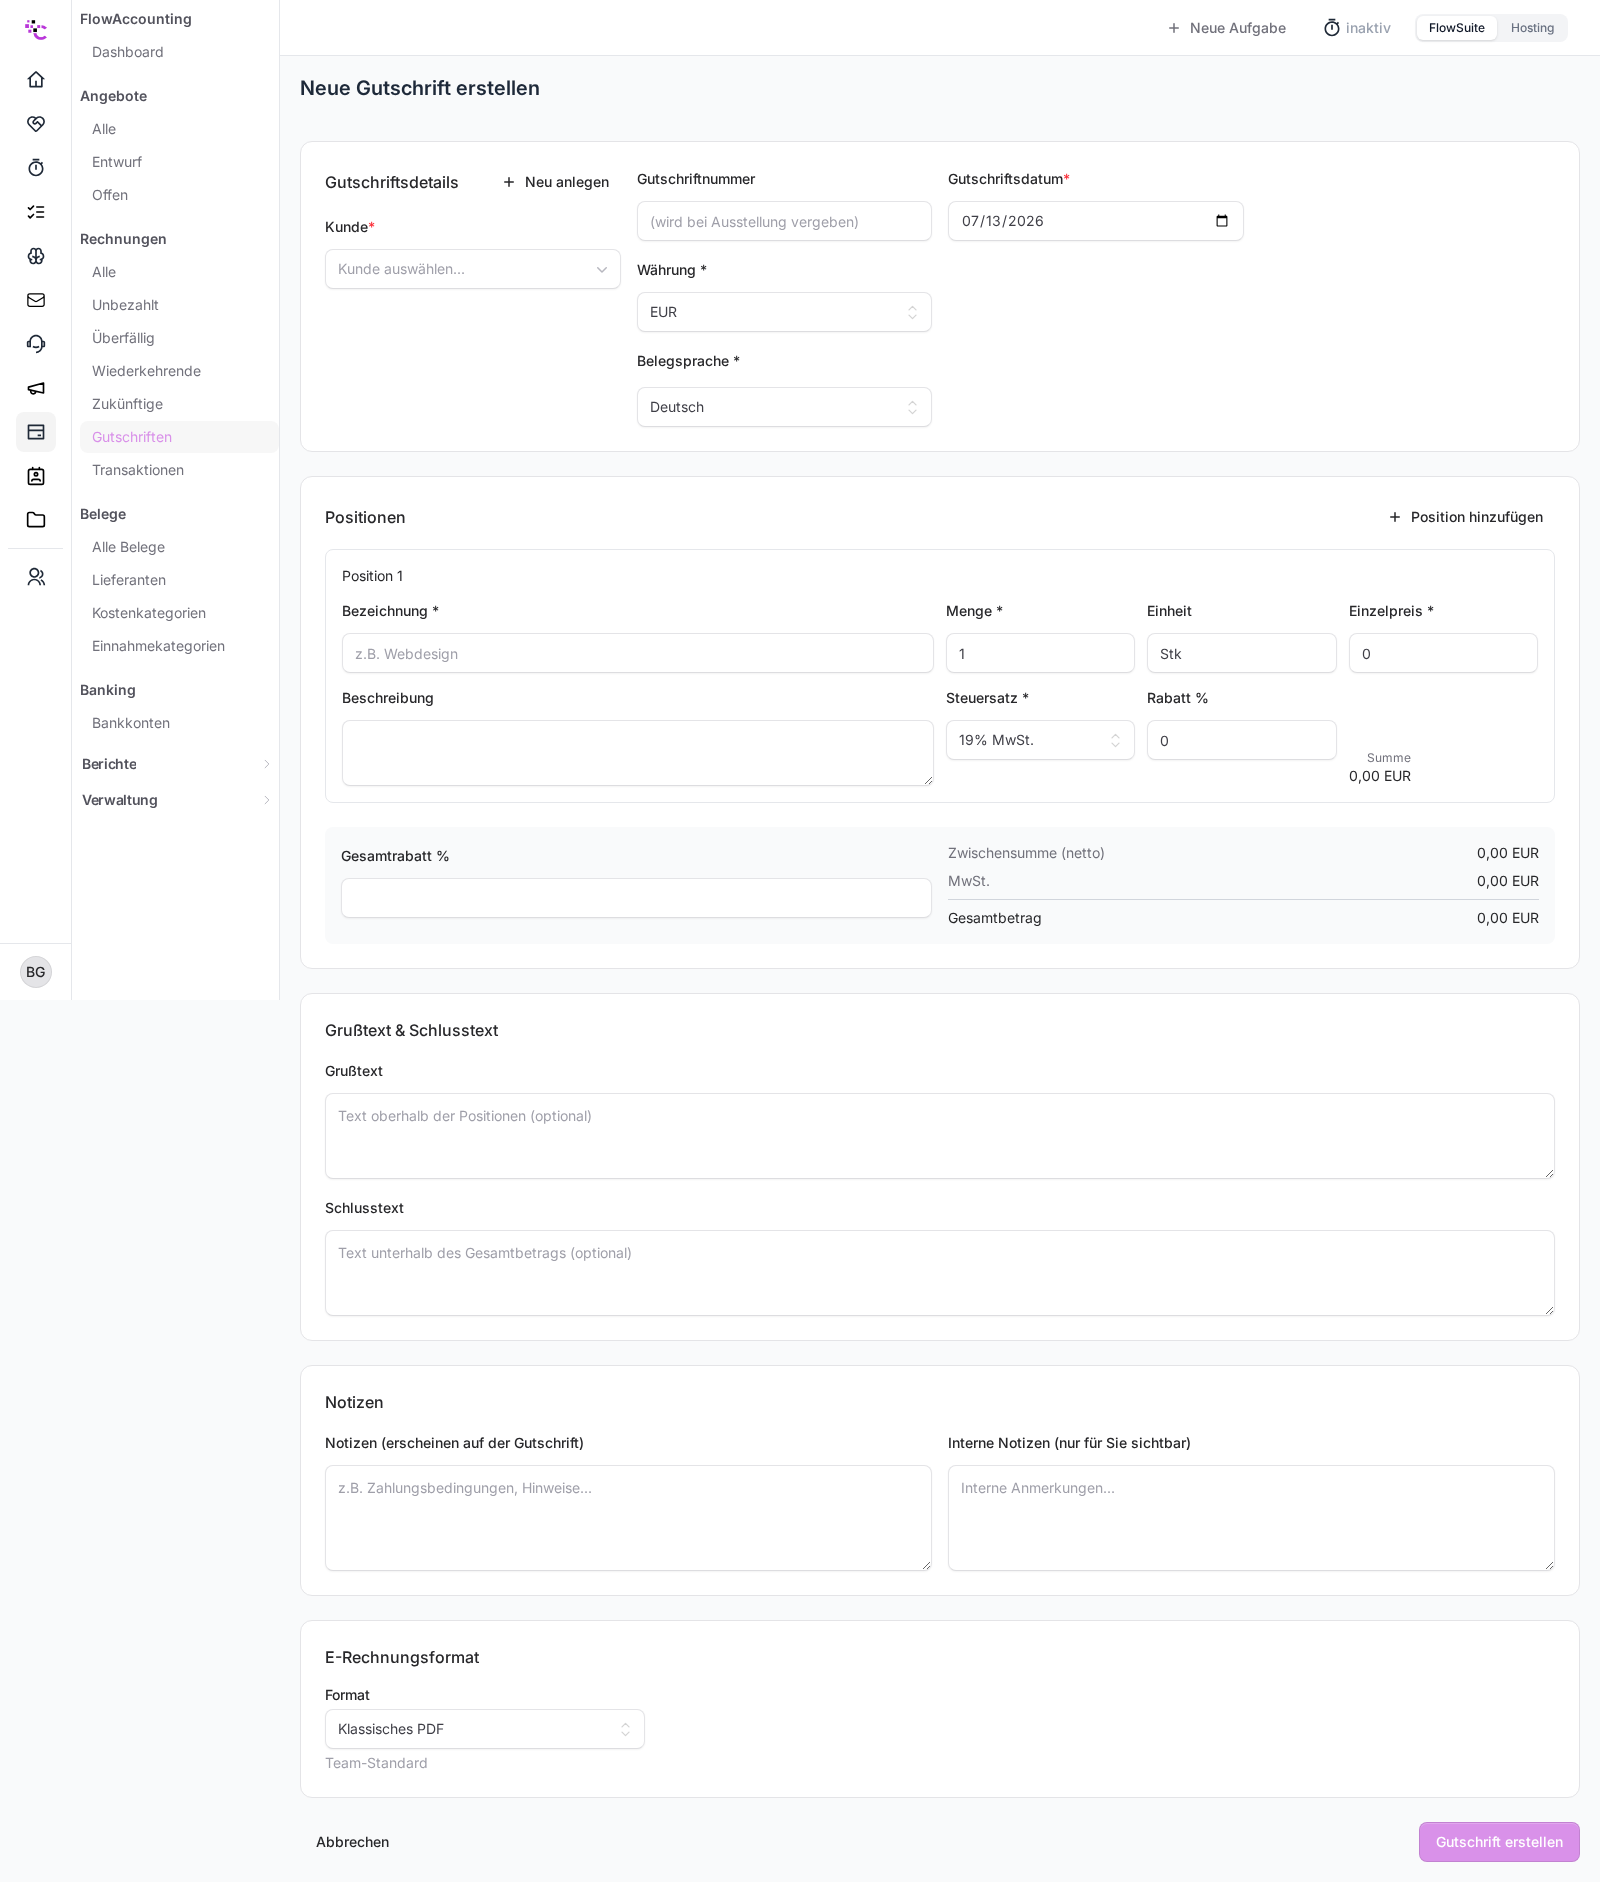This screenshot has width=1600, height=1882.
Task: Click the Gutschrift erstellen button
Action: click(1499, 1842)
